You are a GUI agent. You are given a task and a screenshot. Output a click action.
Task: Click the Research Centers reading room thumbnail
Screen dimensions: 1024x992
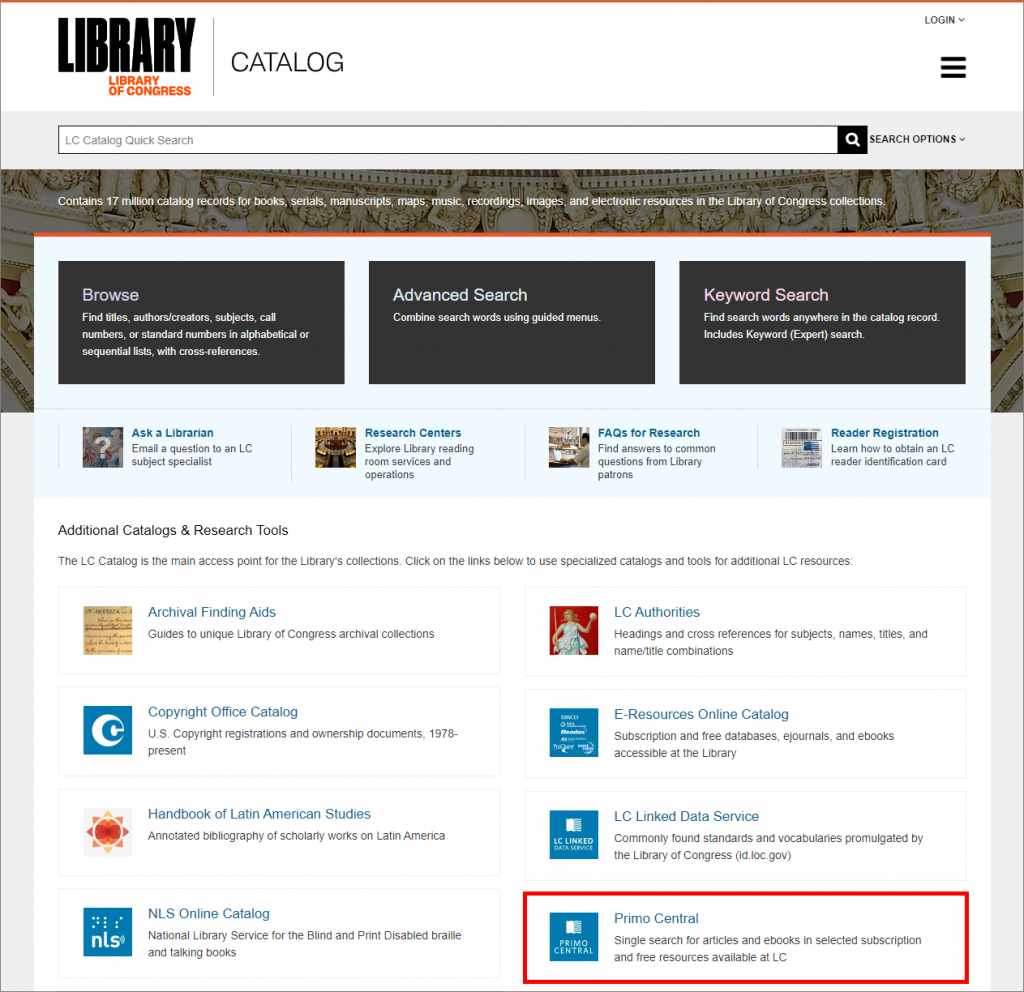(336, 447)
